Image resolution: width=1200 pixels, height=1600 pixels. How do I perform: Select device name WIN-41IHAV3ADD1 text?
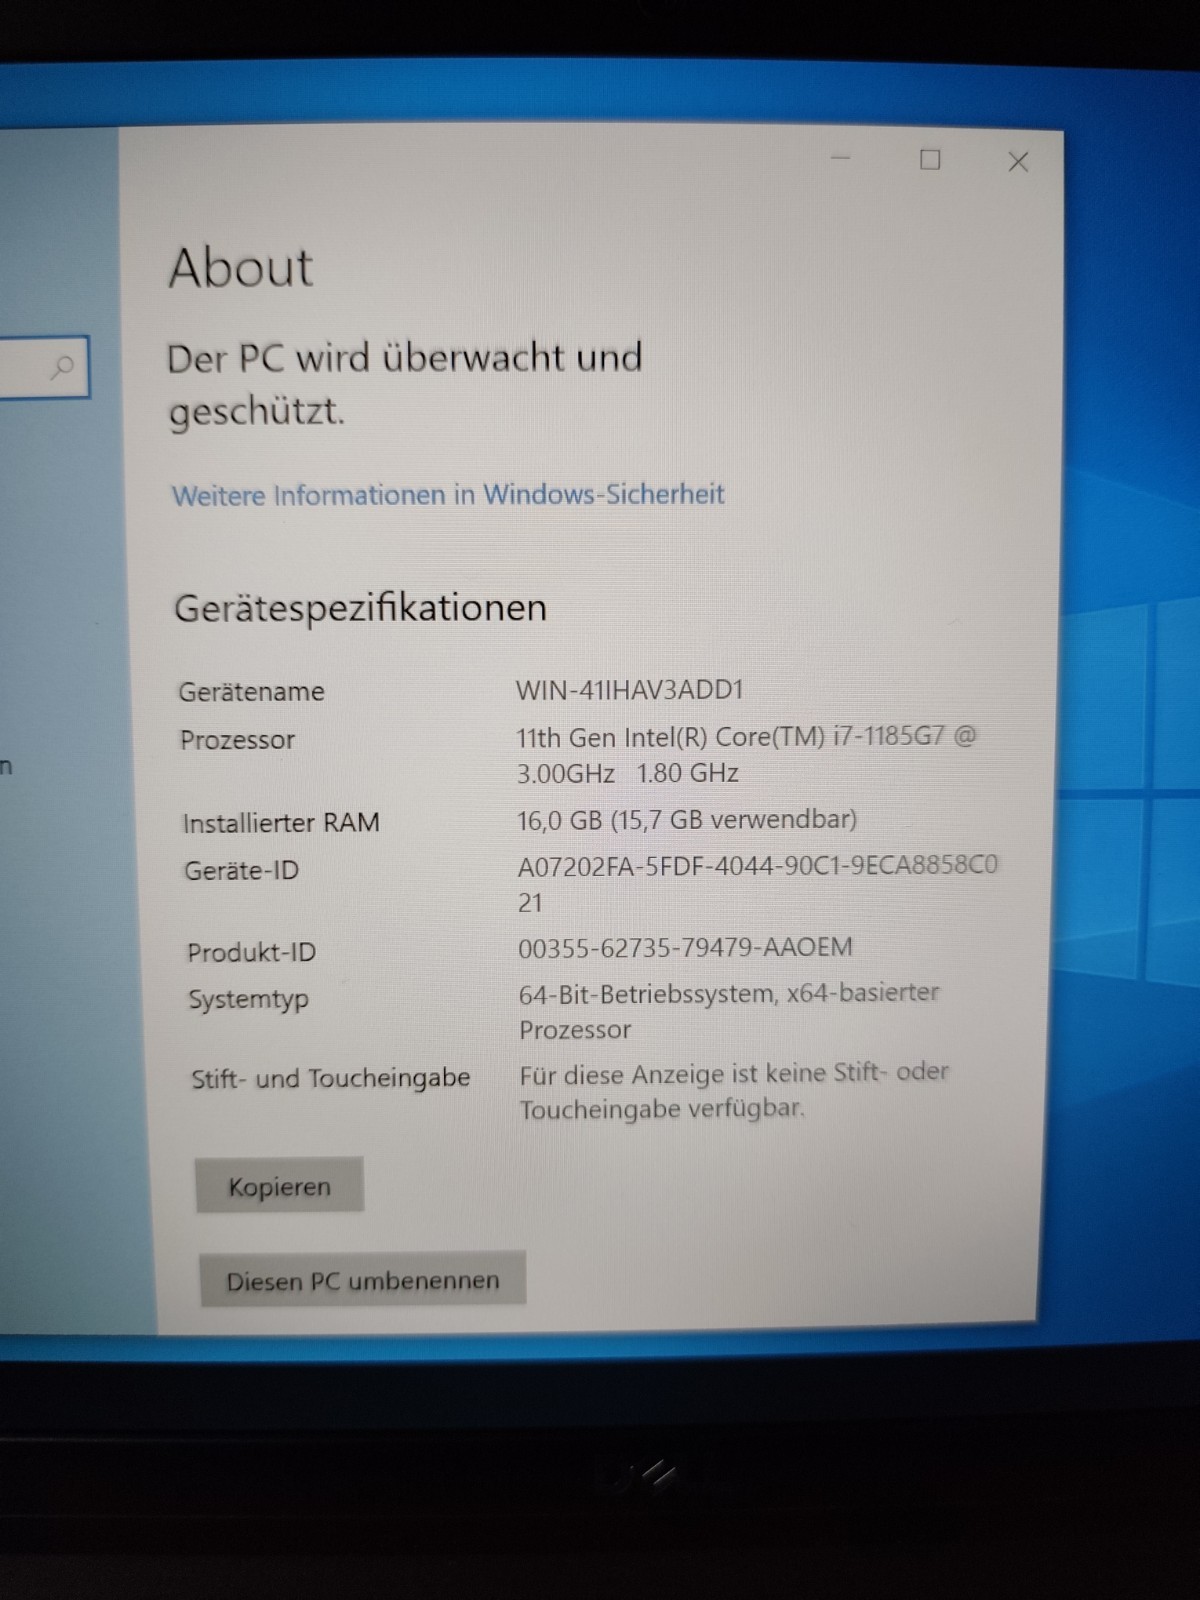630,690
